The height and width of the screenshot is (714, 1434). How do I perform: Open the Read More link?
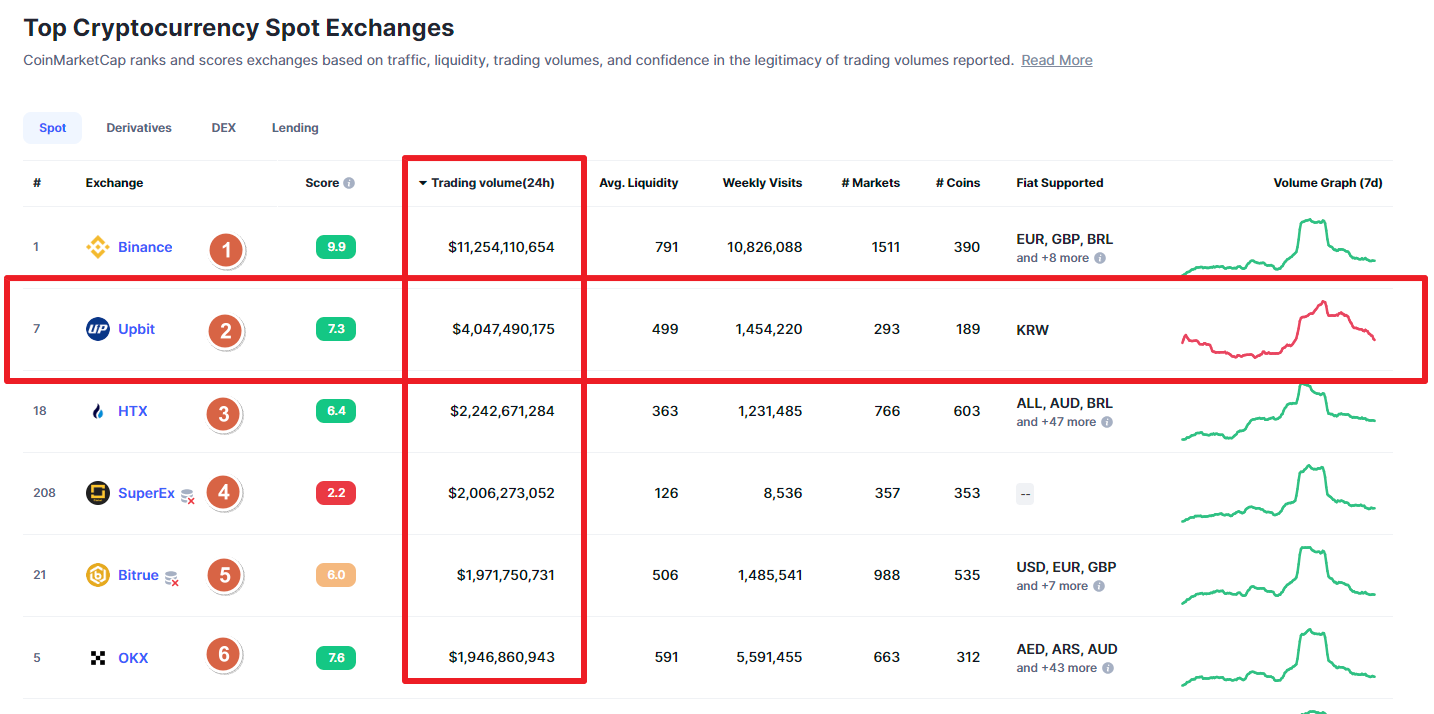point(1057,60)
